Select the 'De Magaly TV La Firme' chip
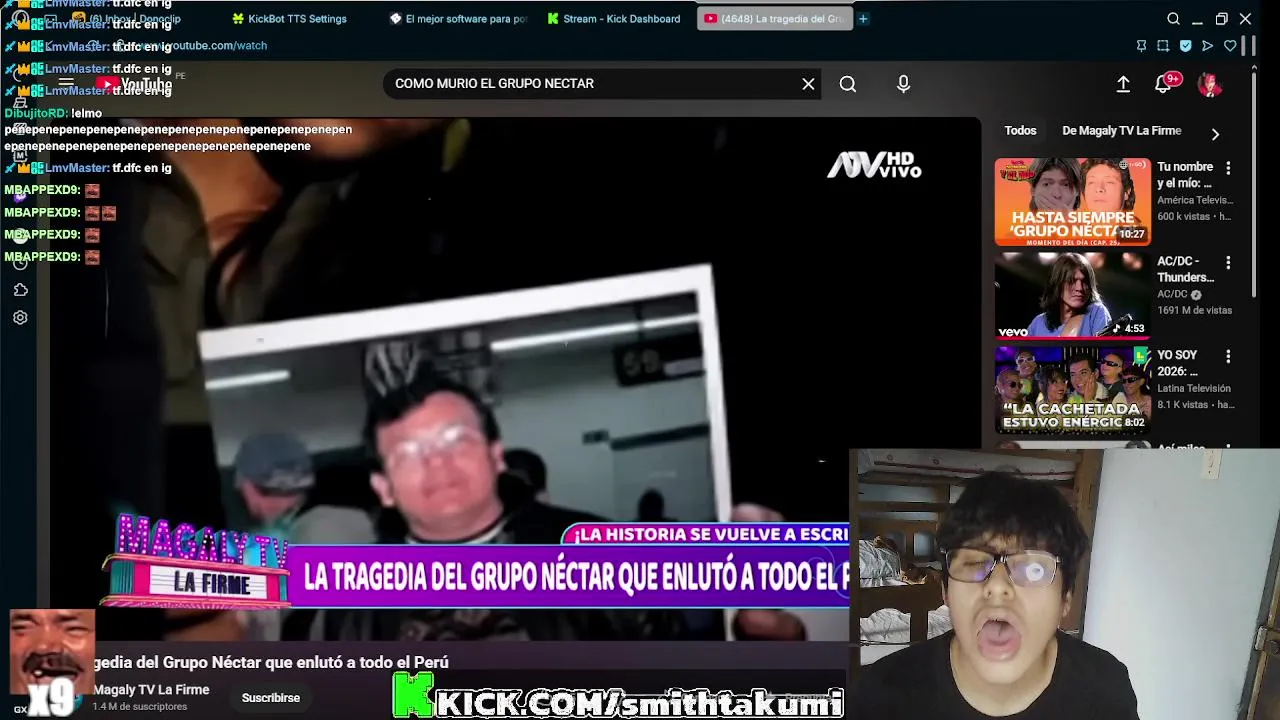The height and width of the screenshot is (720, 1280). (x=1122, y=131)
